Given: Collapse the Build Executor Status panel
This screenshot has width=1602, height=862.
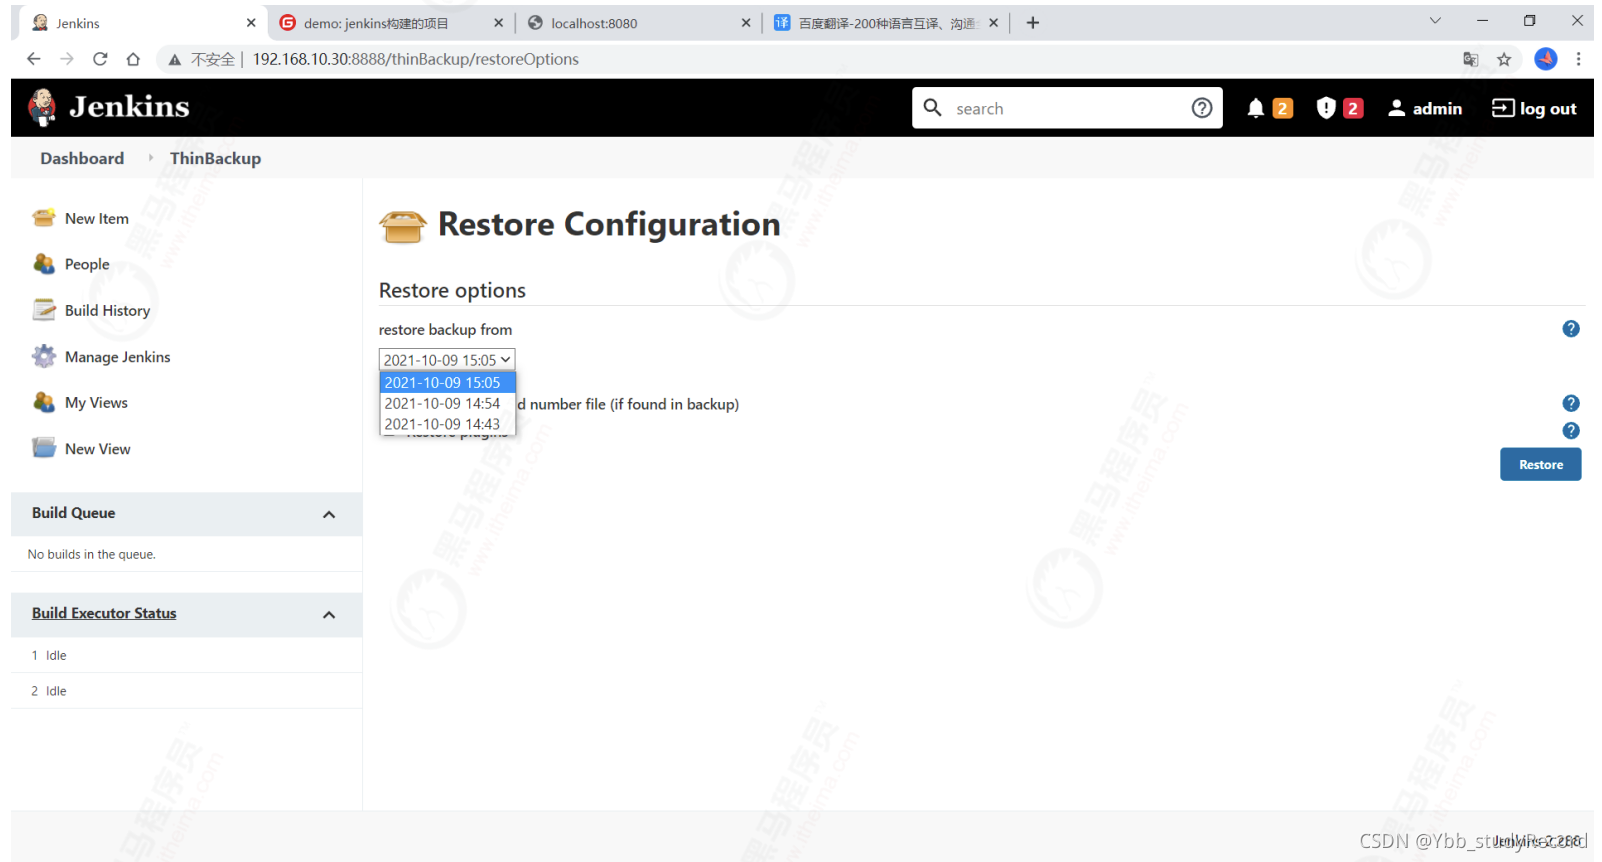Looking at the screenshot, I should (x=329, y=615).
